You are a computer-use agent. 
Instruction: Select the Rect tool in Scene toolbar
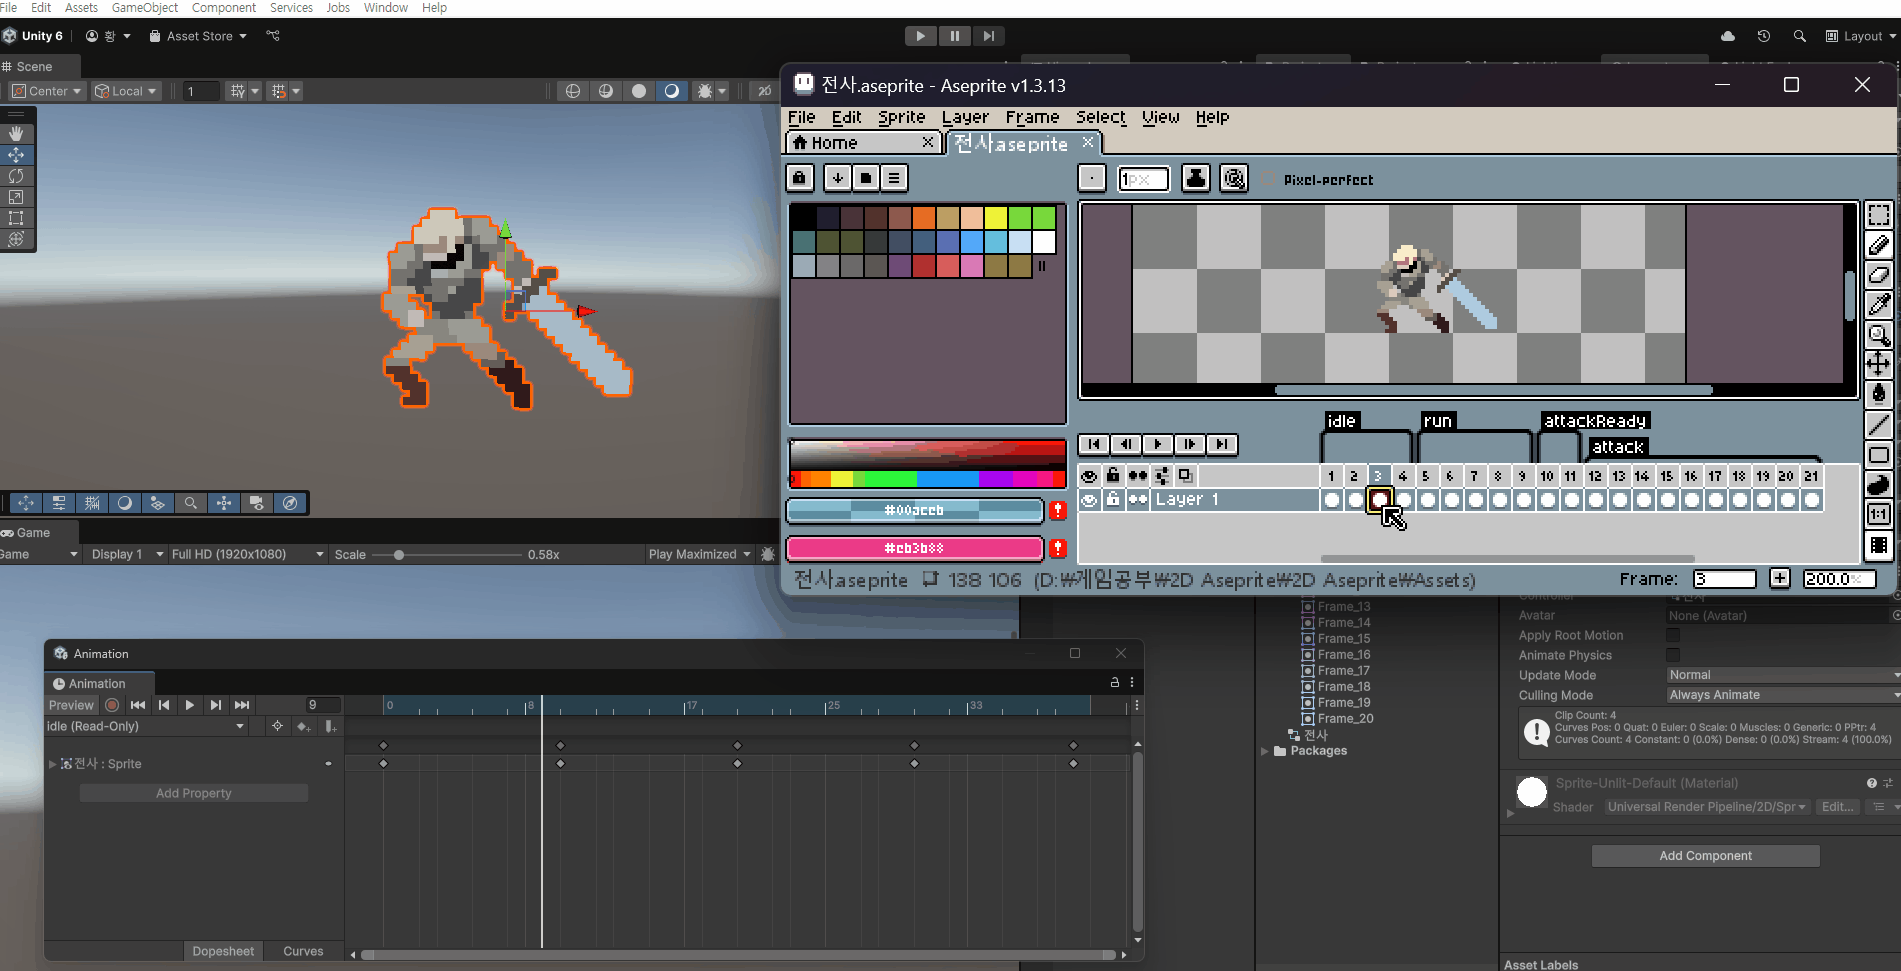click(16, 218)
